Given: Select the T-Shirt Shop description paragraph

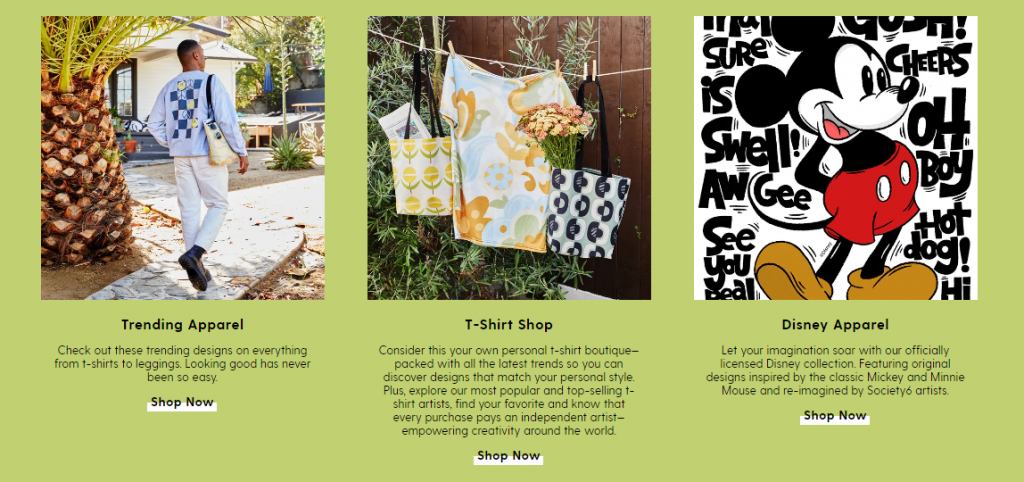Looking at the screenshot, I should pos(509,391).
